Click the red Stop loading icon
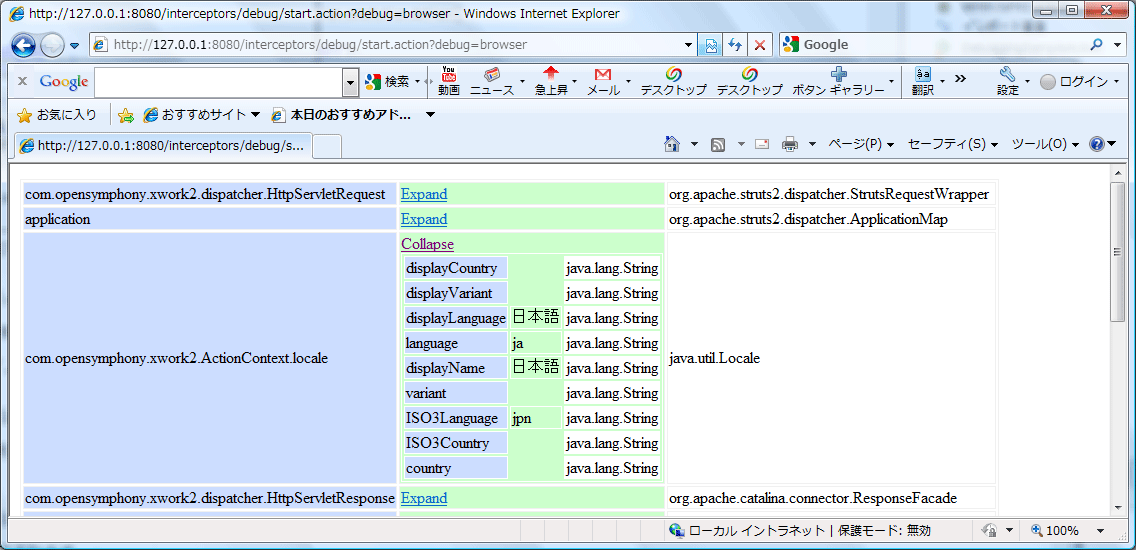 [760, 45]
